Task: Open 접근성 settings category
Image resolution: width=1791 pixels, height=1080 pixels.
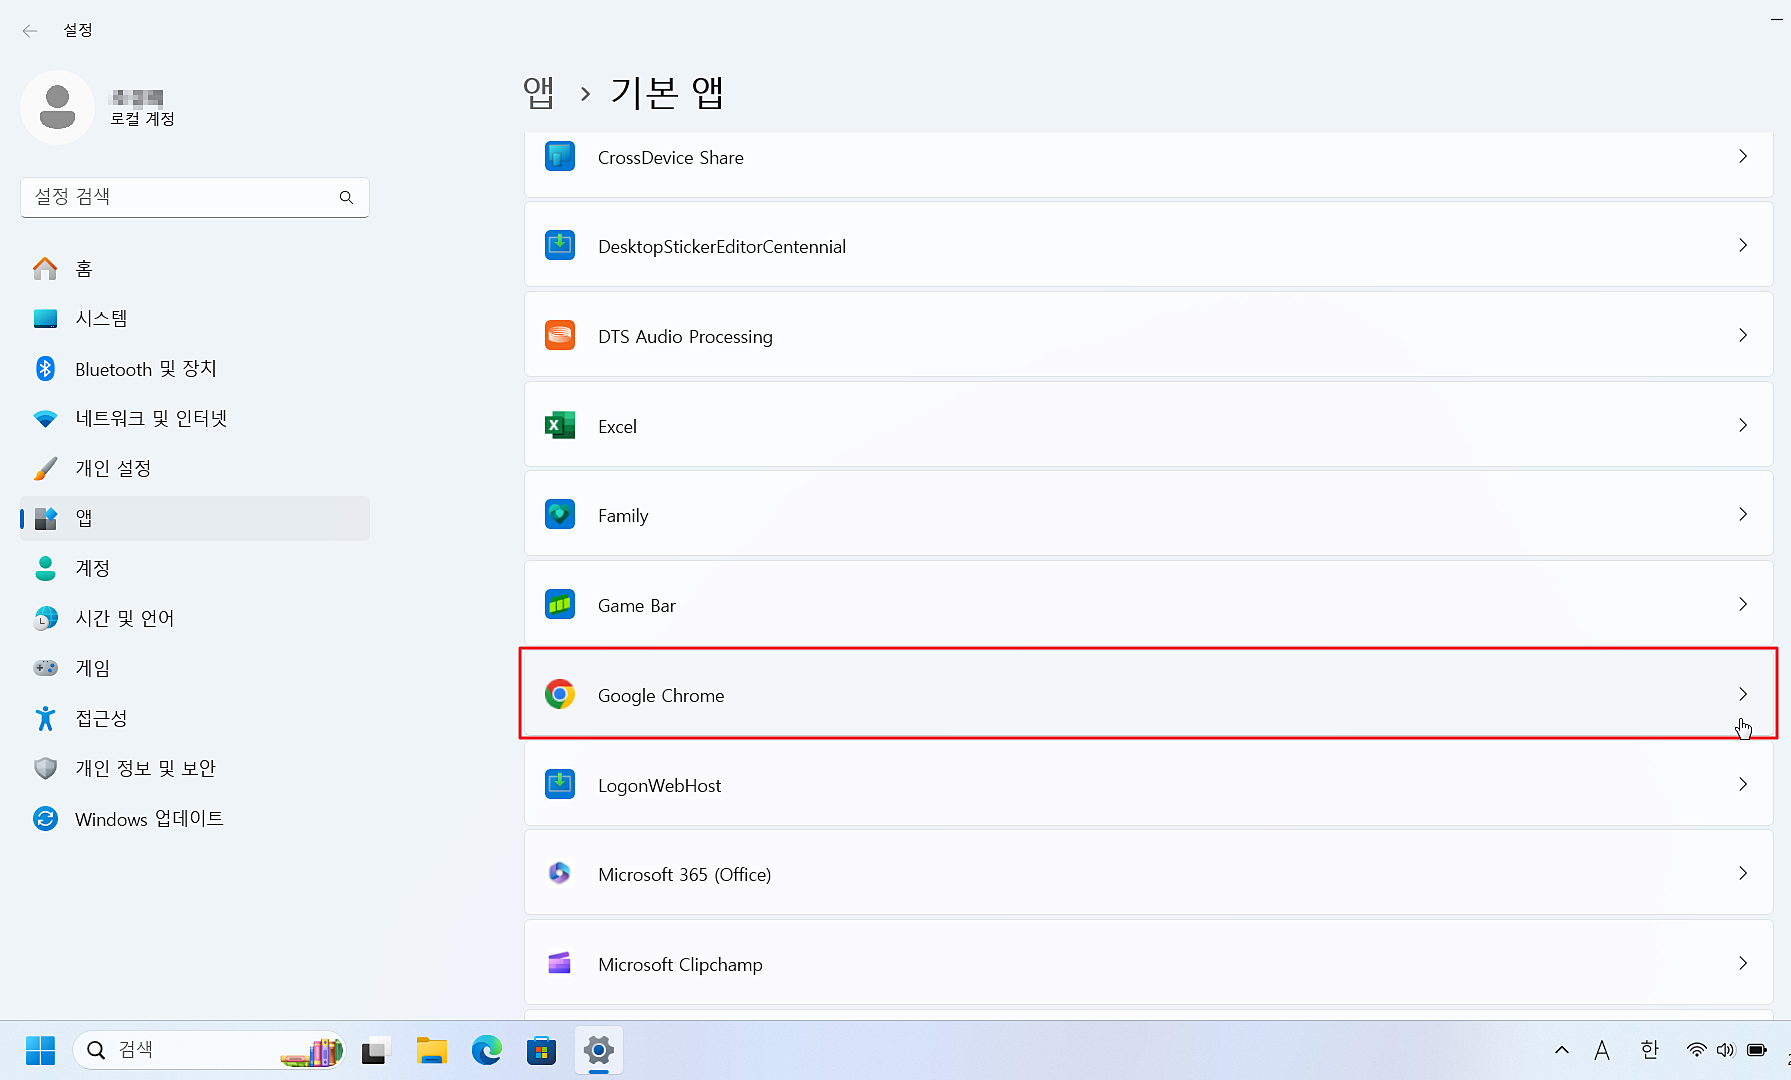Action: (195, 718)
